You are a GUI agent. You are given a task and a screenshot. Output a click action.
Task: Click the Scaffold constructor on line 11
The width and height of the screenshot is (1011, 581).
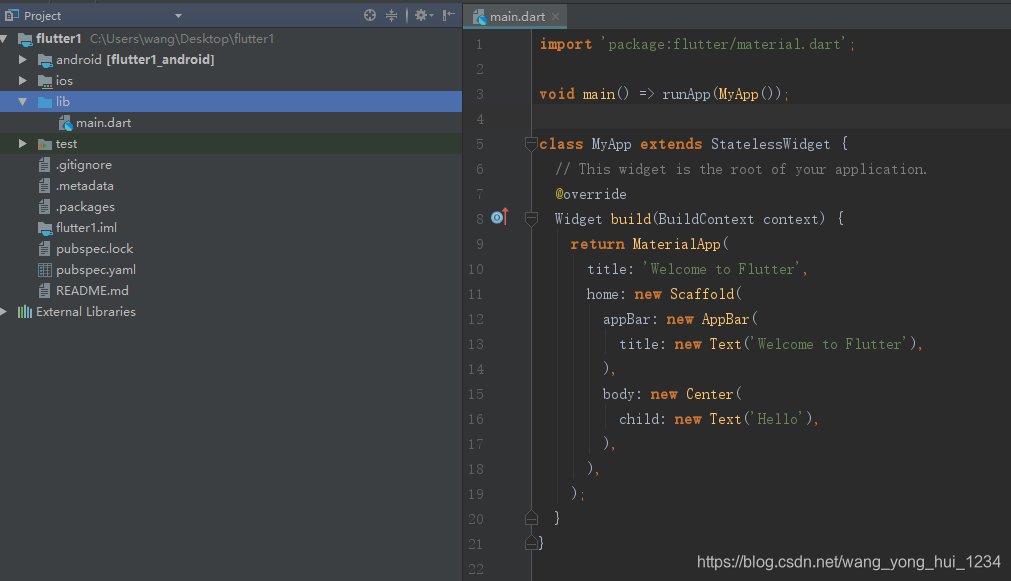[702, 294]
